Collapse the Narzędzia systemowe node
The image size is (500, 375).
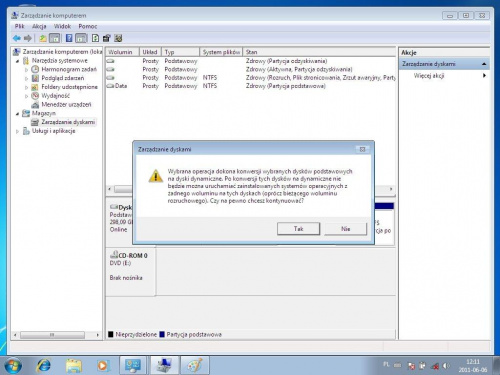[x=17, y=61]
